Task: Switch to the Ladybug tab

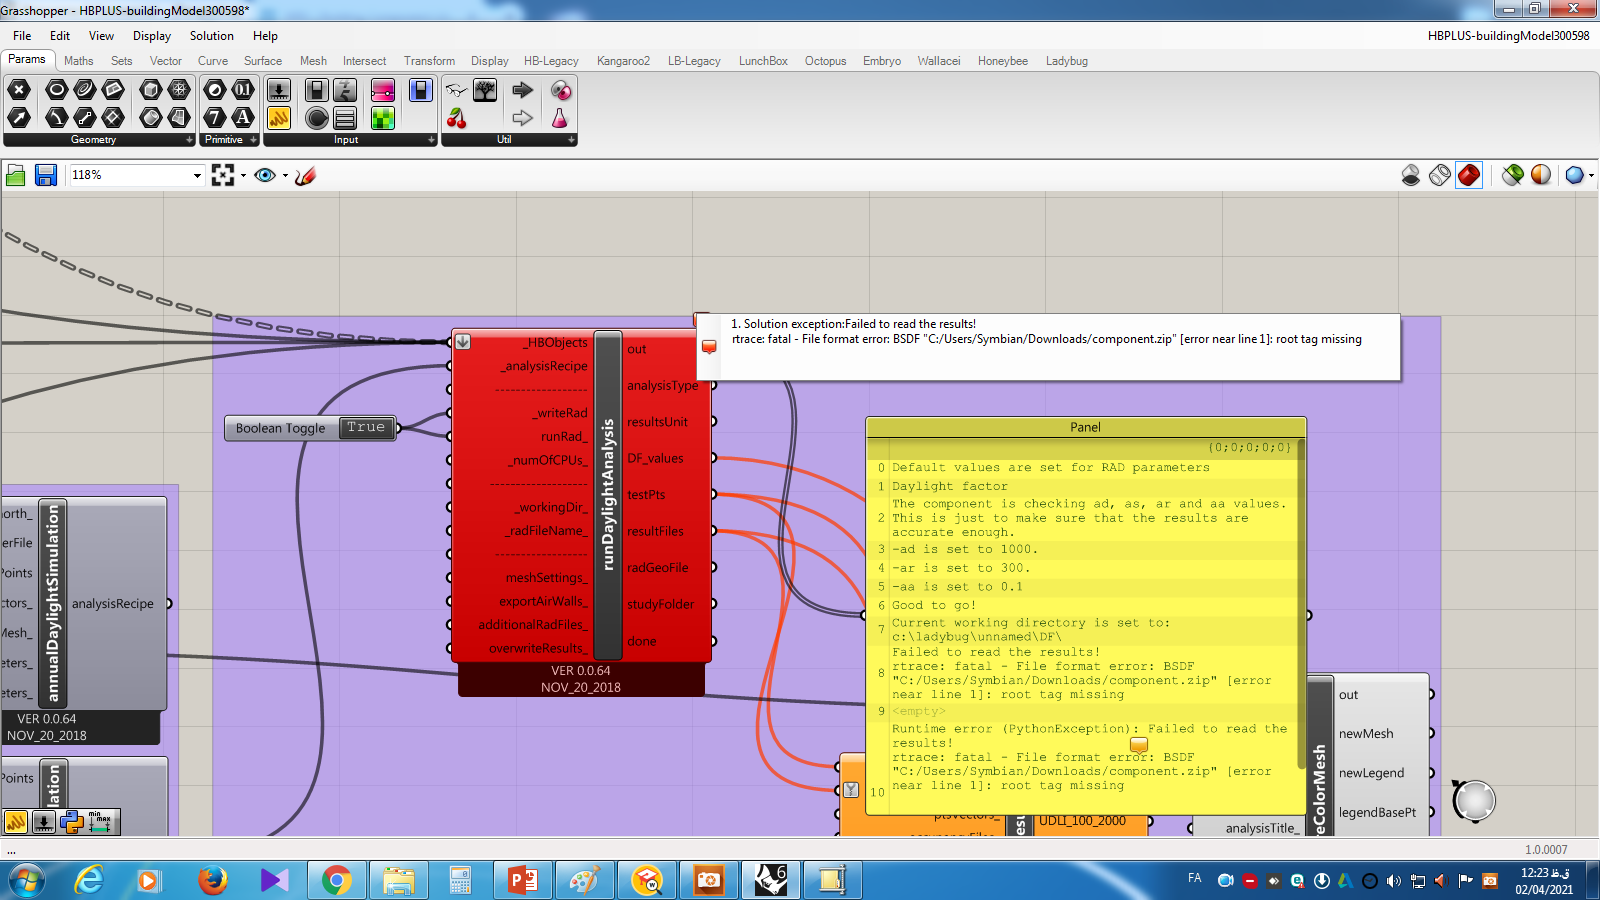Action: coord(1067,61)
